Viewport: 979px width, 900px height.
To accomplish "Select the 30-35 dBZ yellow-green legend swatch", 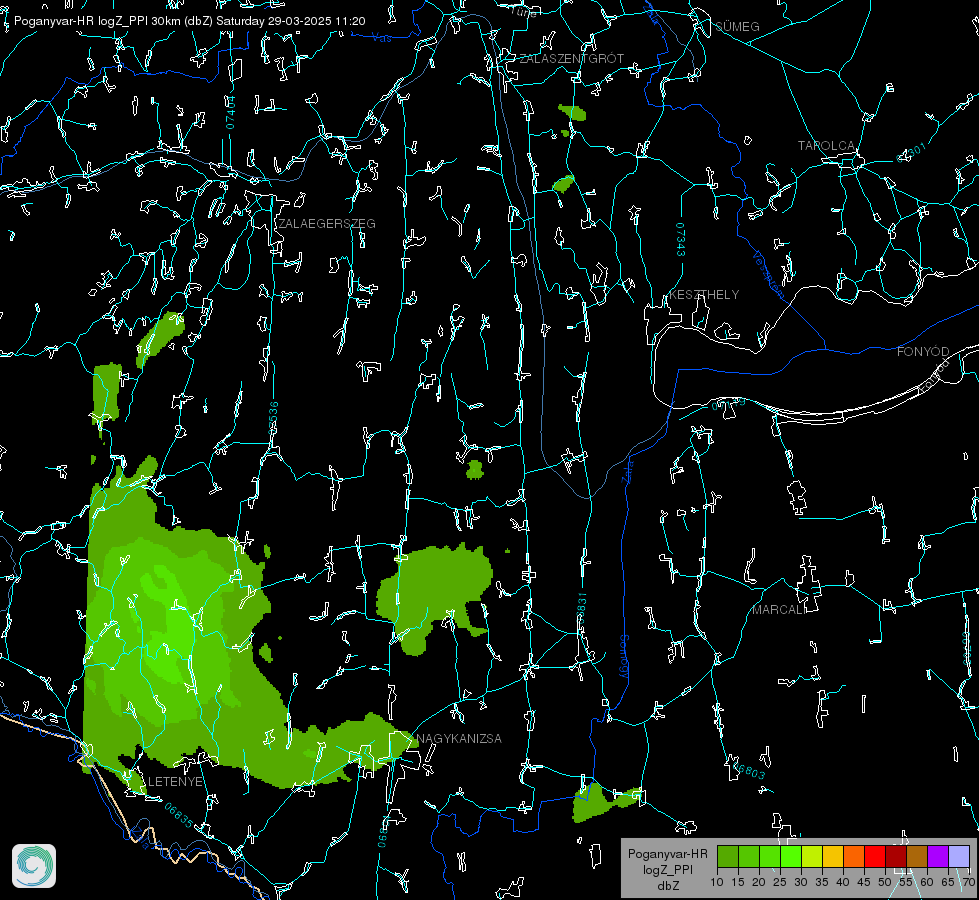I will pos(812,856).
